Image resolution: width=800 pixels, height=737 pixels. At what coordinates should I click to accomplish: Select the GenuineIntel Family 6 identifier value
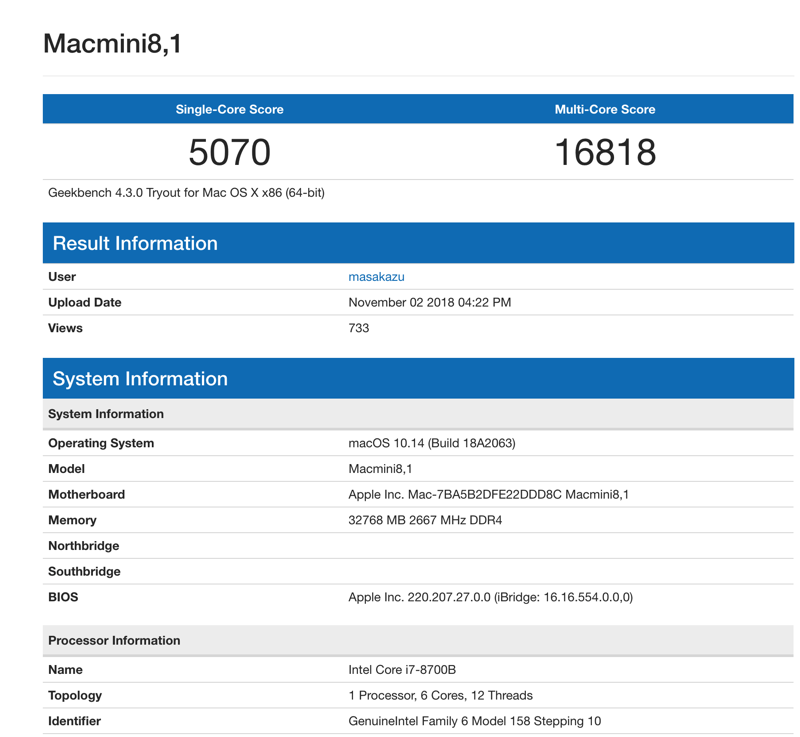pyautogui.click(x=474, y=721)
